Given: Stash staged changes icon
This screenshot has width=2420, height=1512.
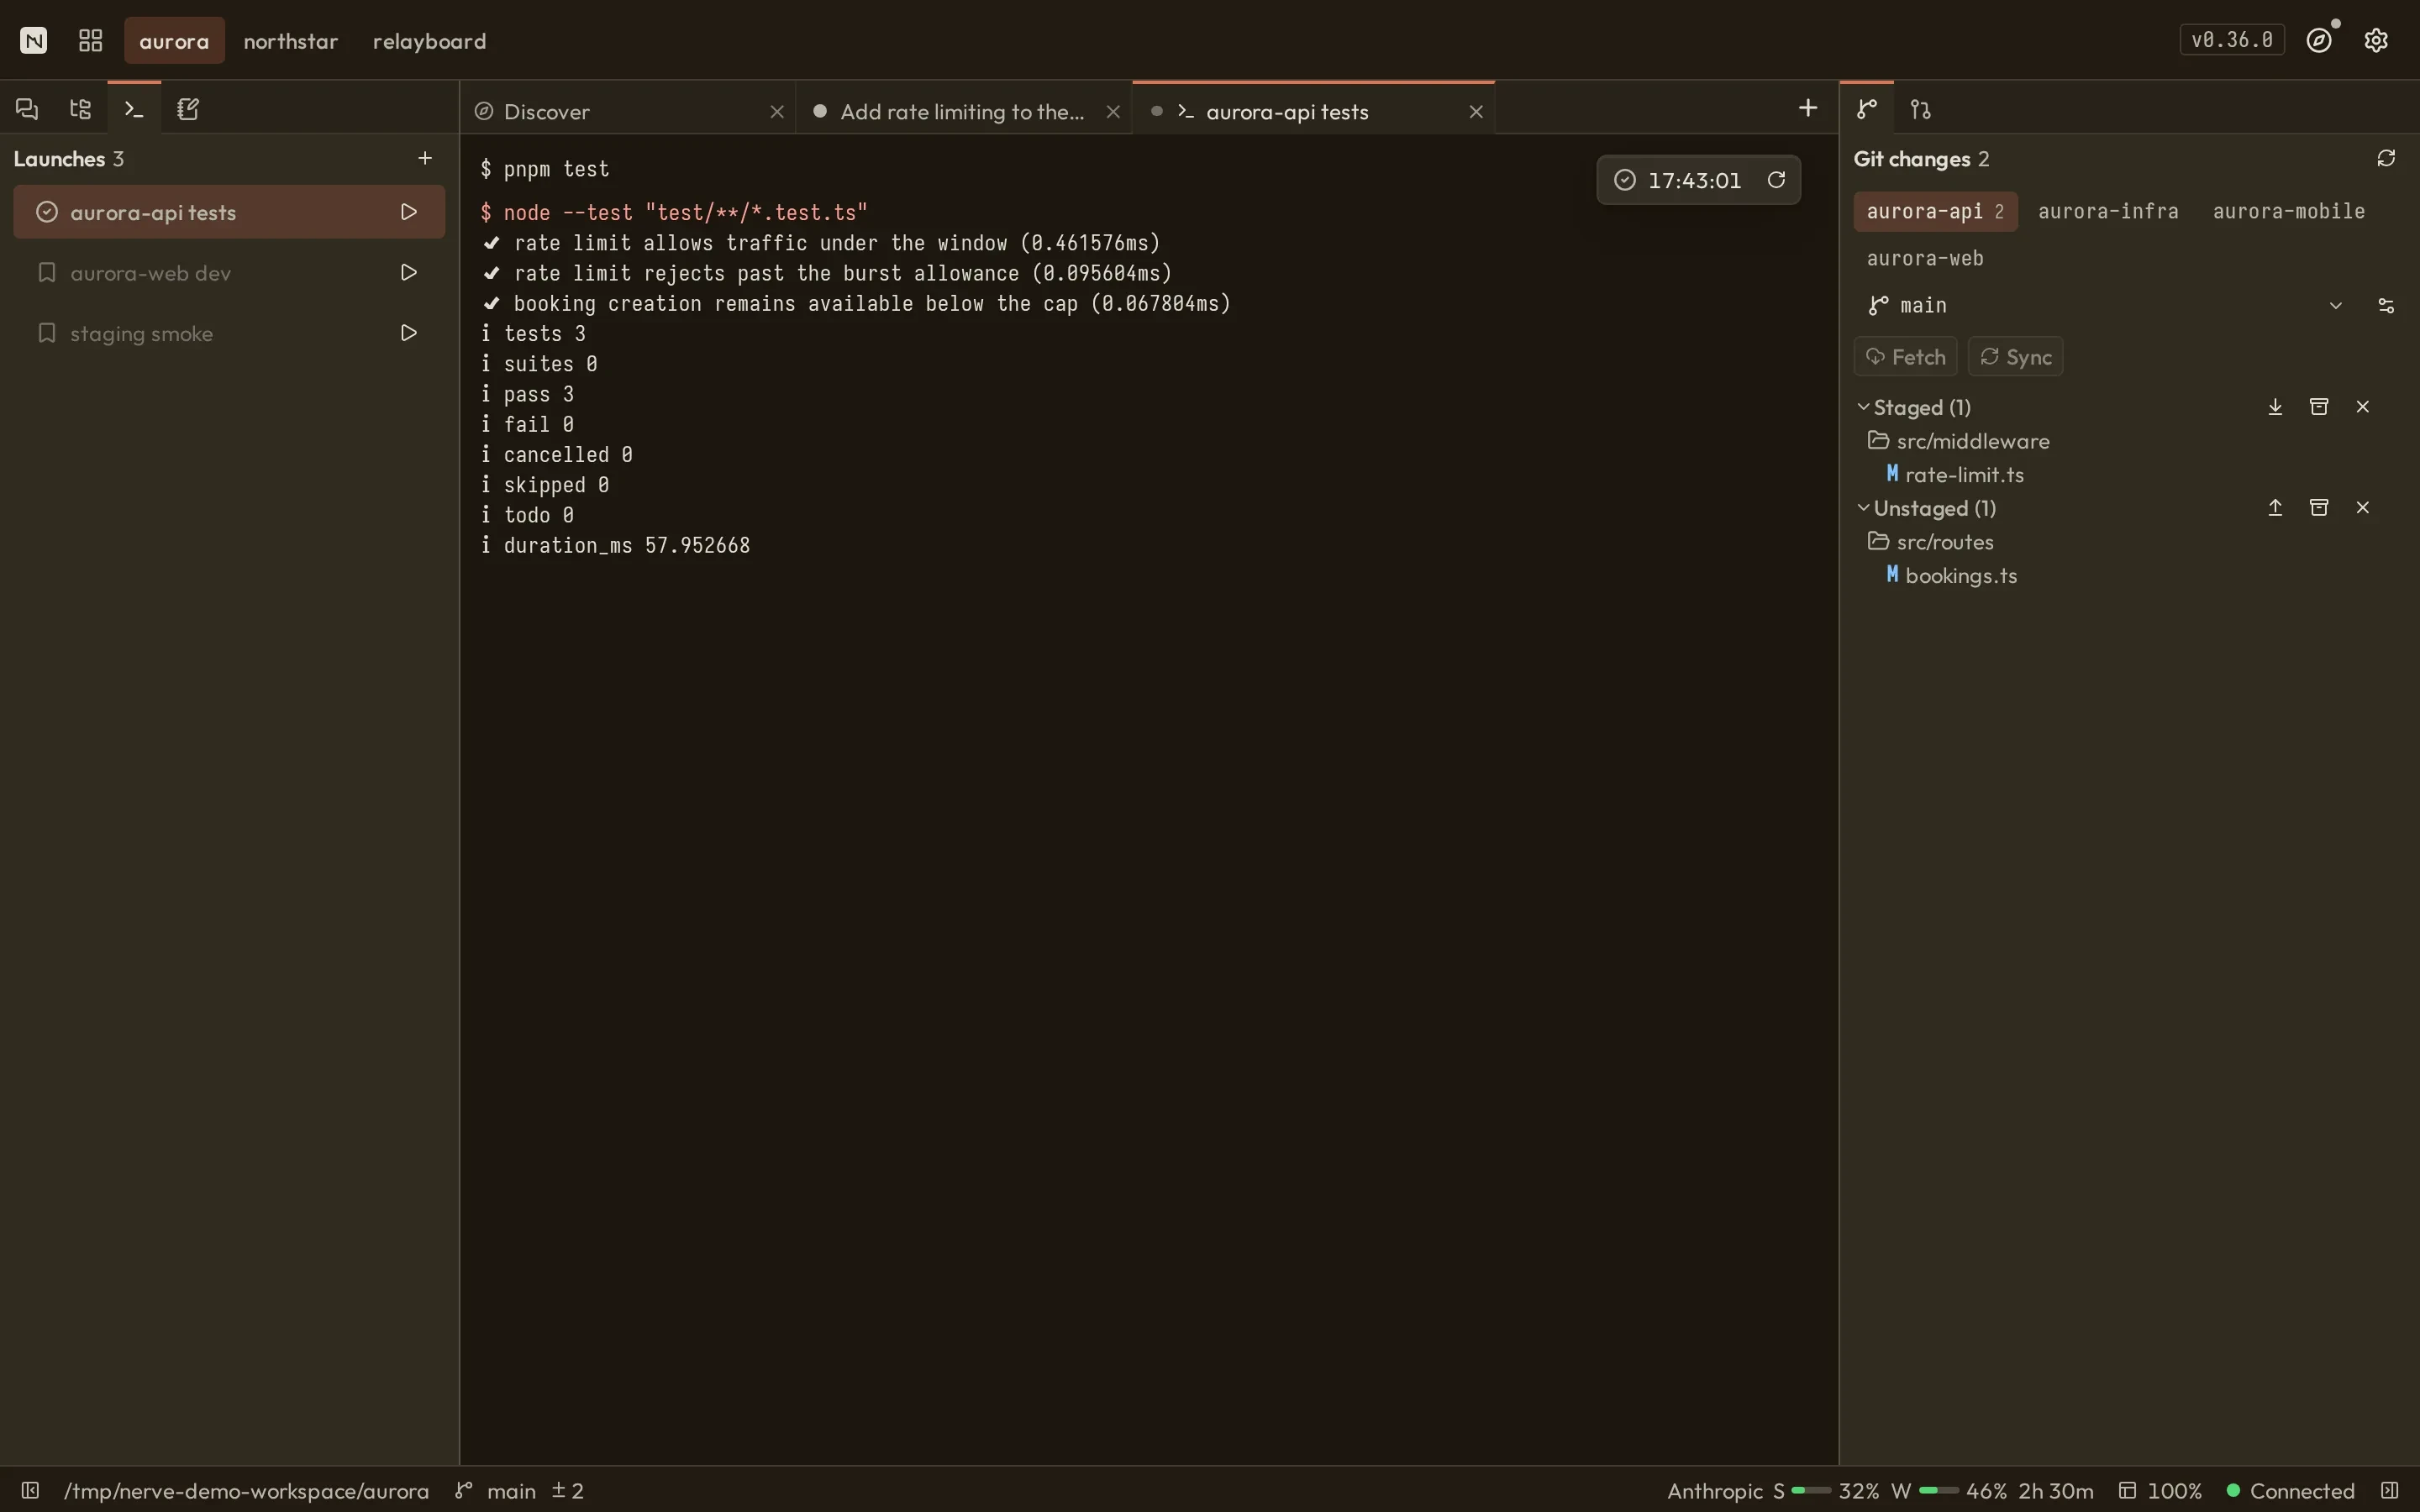Looking at the screenshot, I should coord(2319,407).
